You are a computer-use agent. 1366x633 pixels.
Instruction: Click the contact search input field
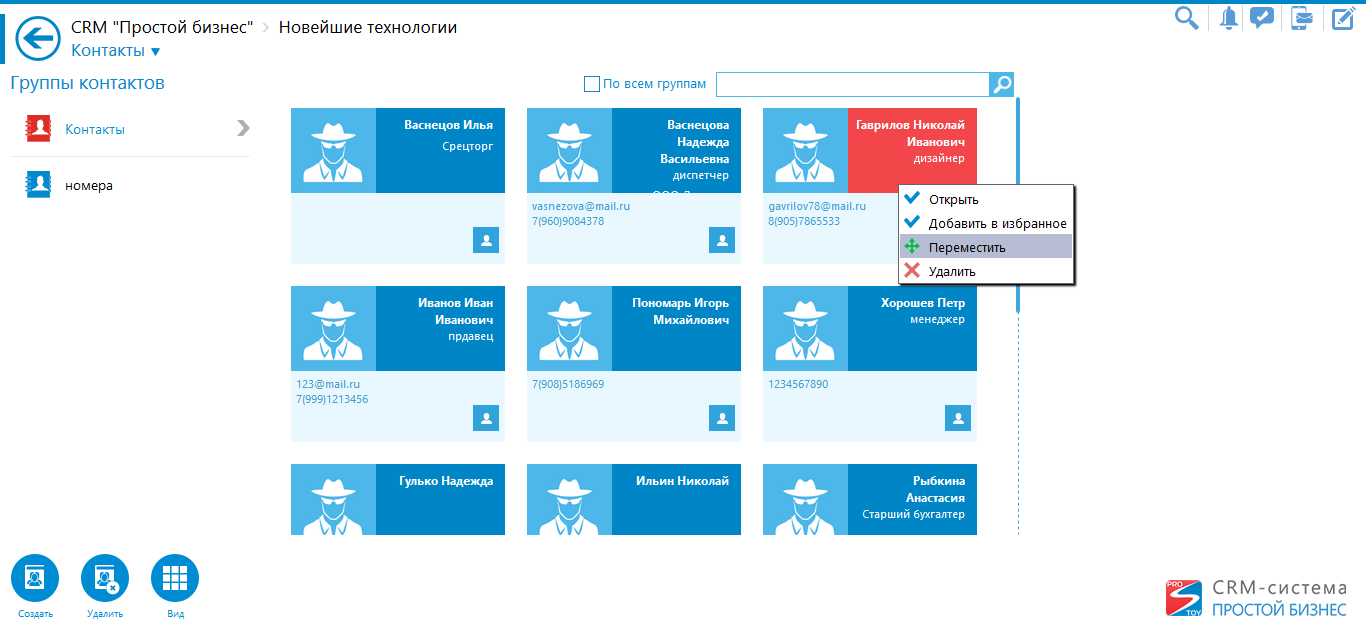tap(853, 84)
